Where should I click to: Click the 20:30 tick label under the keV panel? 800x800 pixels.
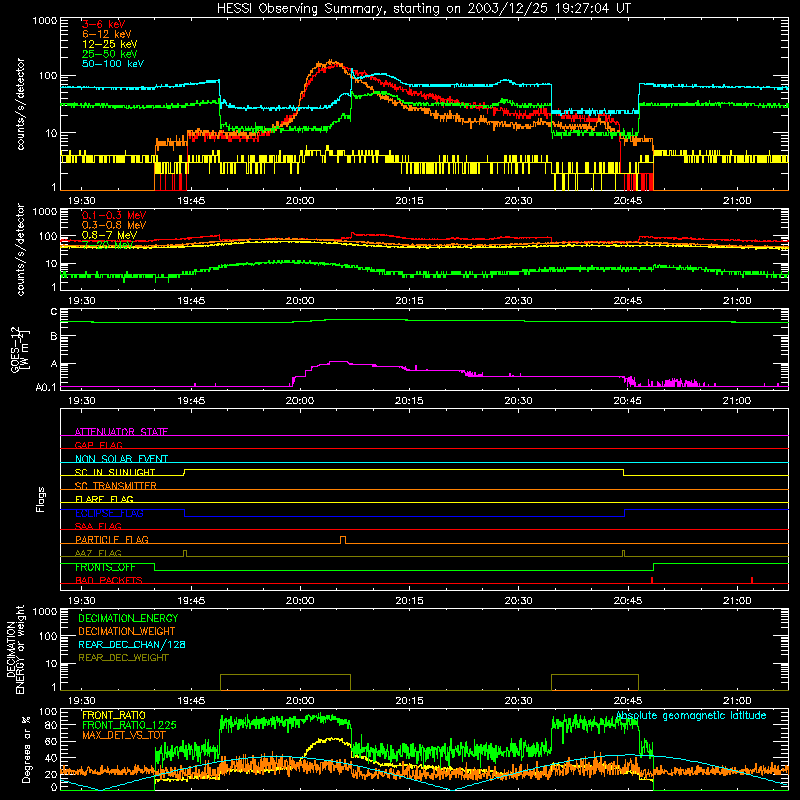point(518,201)
